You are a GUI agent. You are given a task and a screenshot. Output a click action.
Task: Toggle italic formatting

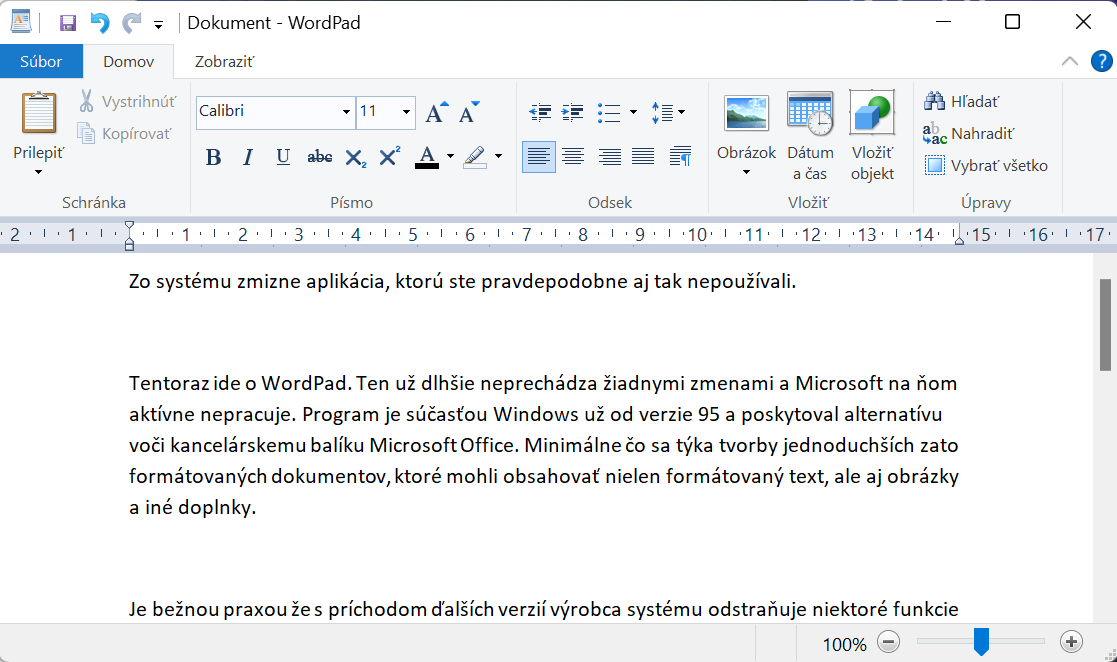248,157
